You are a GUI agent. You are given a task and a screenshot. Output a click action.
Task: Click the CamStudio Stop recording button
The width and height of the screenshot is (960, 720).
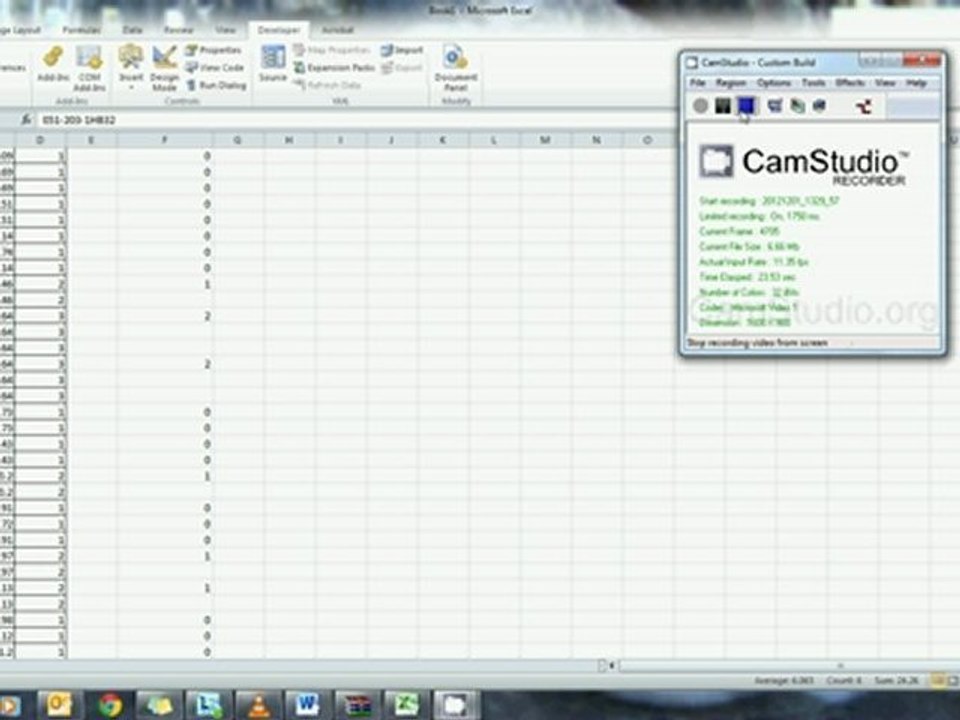click(746, 106)
